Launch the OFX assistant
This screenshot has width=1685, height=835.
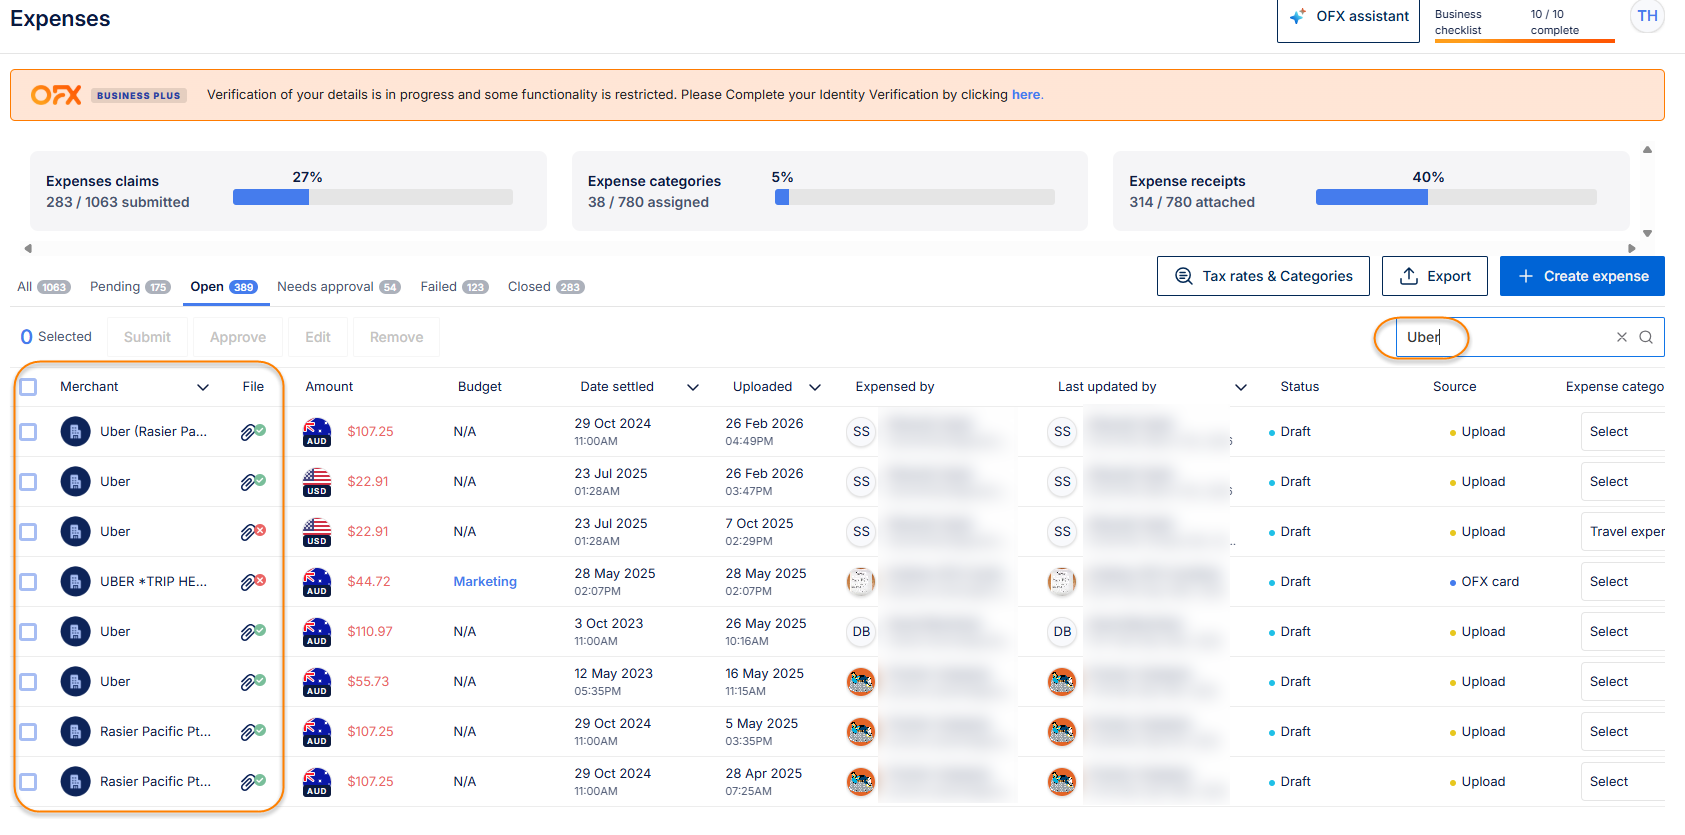coord(1348,17)
